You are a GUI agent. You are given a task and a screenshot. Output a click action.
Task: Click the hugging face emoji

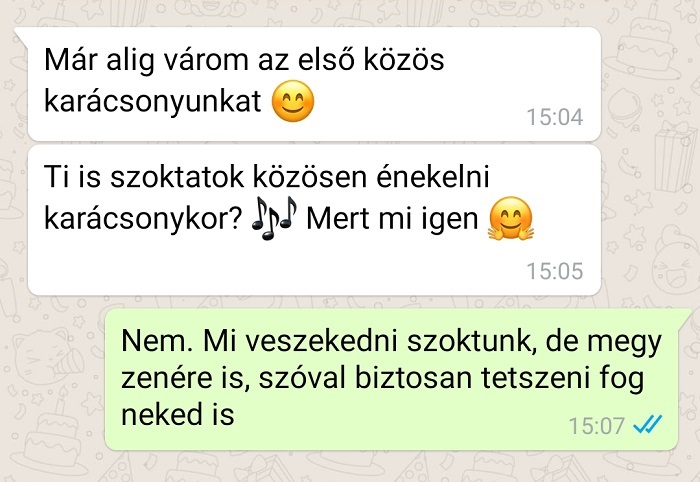tap(511, 218)
